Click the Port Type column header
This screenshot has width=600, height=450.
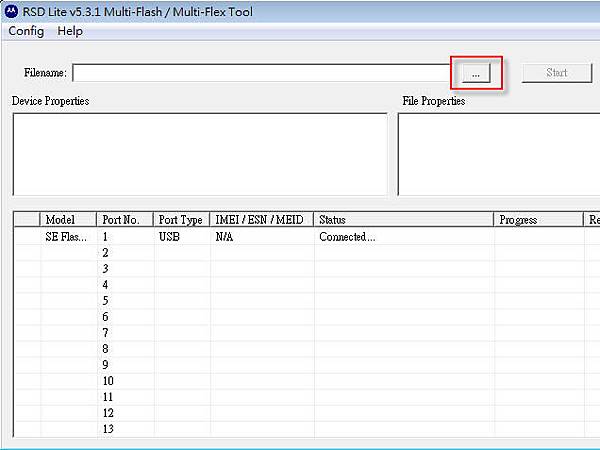(x=181, y=220)
